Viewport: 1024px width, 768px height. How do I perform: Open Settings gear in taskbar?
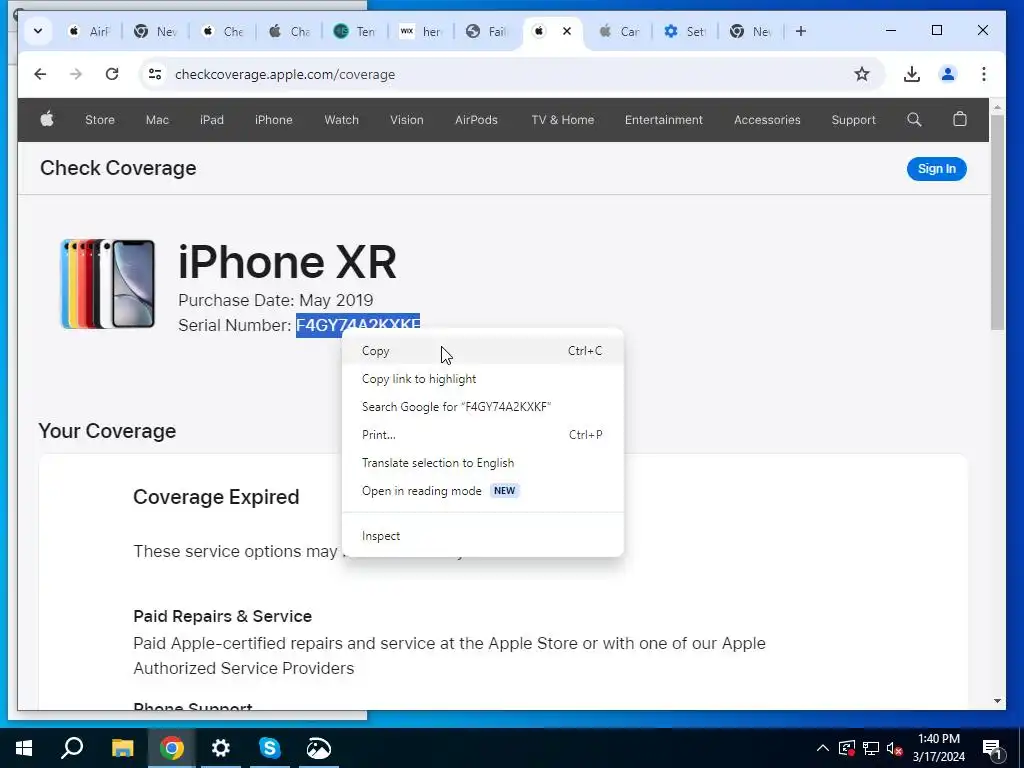coord(221,748)
